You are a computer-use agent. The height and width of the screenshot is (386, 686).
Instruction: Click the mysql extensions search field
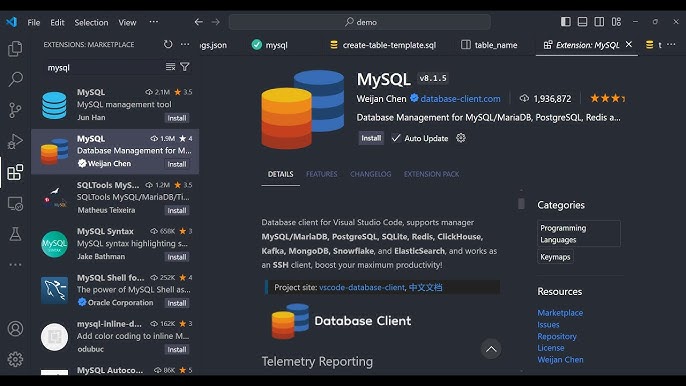point(105,67)
